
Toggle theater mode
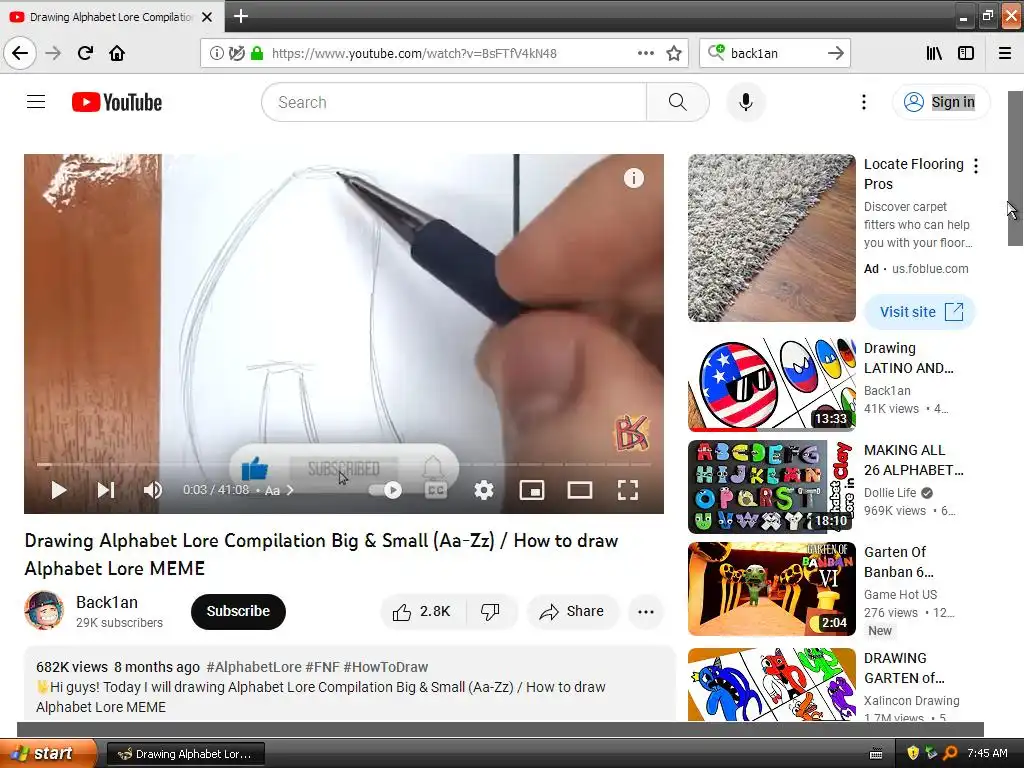[x=580, y=490]
